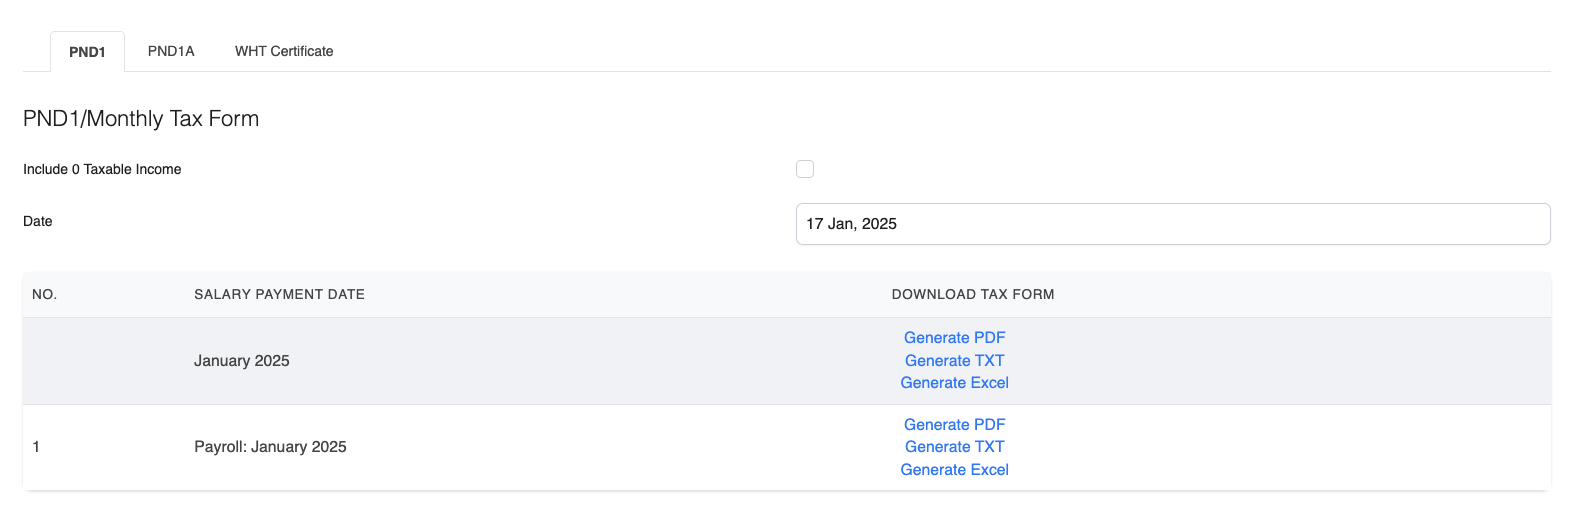The width and height of the screenshot is (1578, 508).
Task: Open the WHT Certificate tab
Action: [284, 51]
